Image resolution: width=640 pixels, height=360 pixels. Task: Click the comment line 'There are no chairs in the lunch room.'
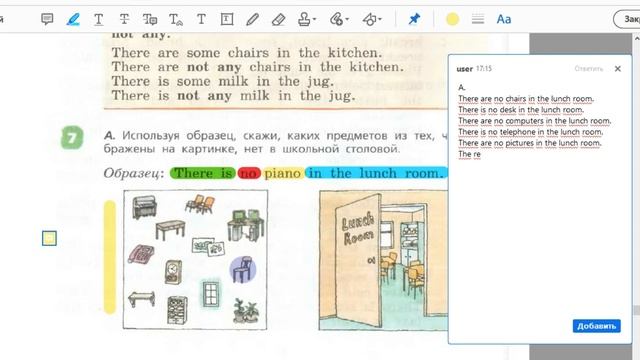coord(526,99)
